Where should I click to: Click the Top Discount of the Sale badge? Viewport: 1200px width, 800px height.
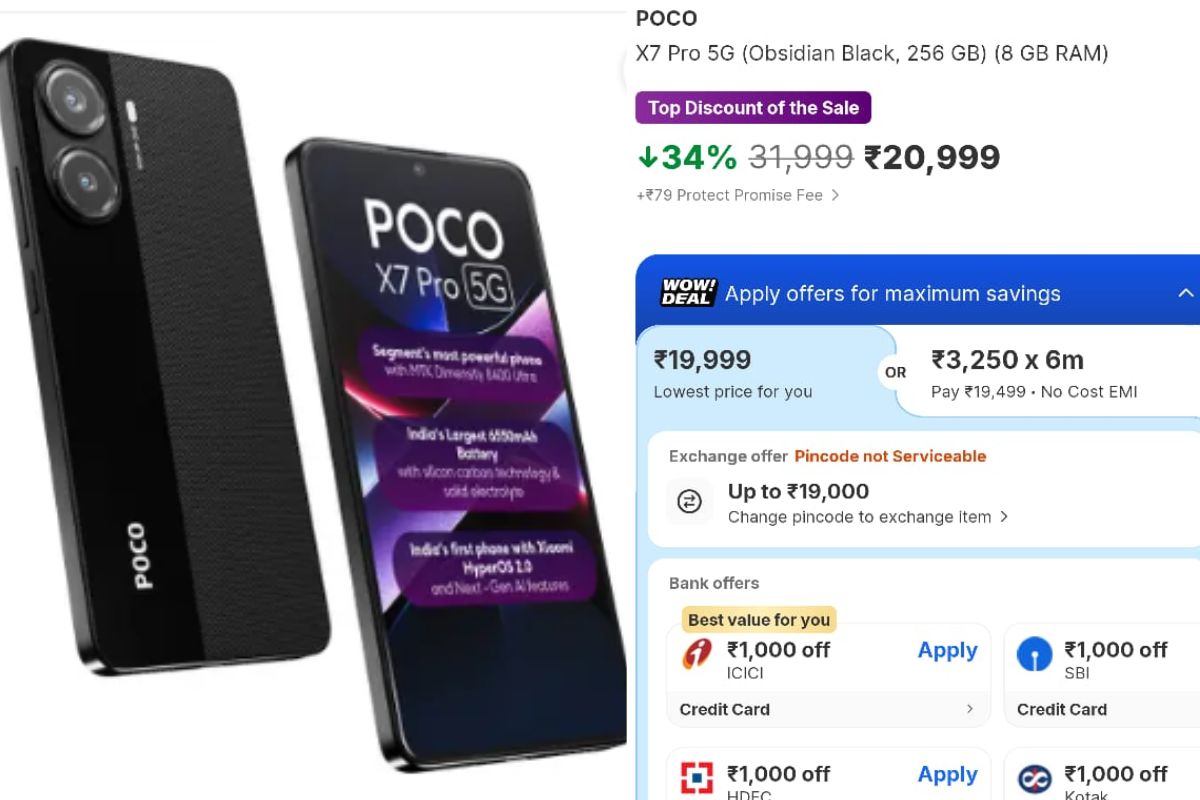pos(753,107)
